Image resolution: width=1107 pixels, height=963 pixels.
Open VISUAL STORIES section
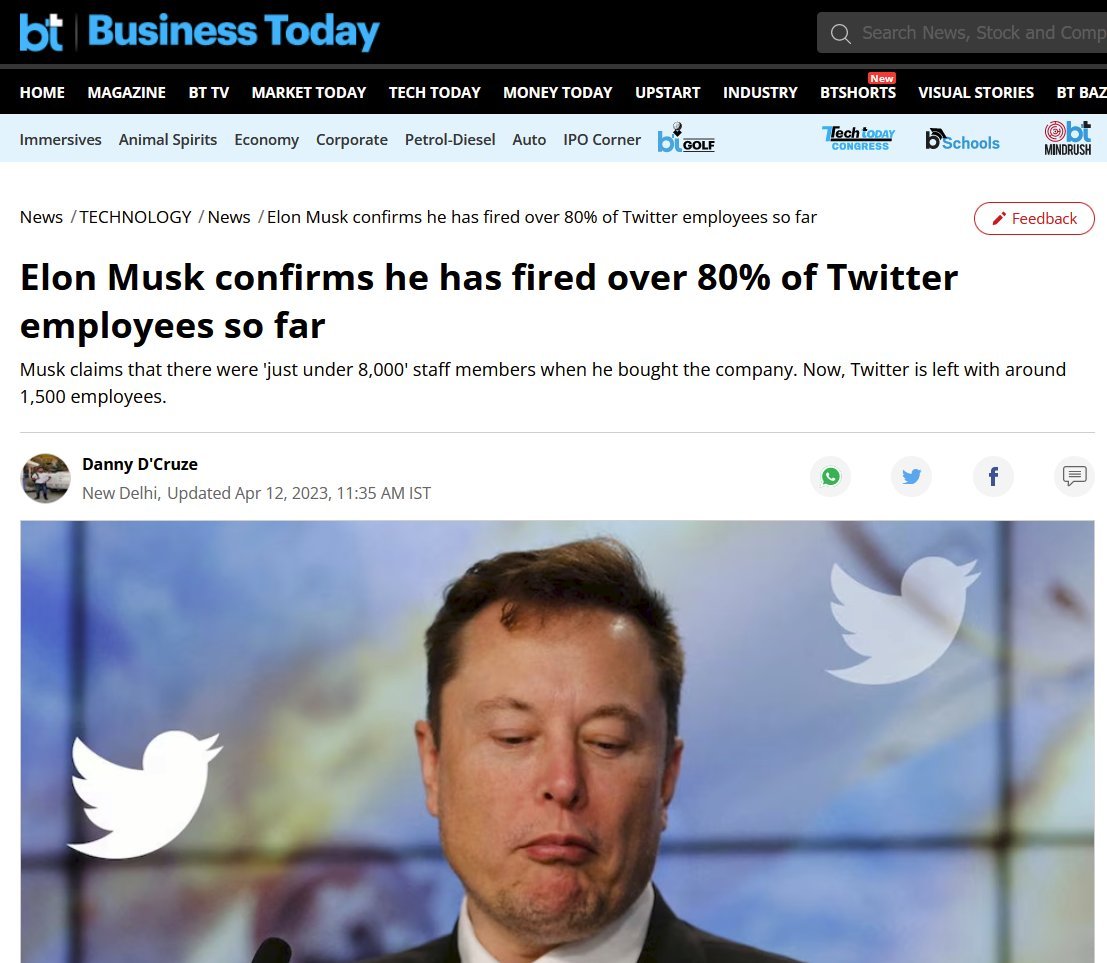tap(976, 92)
